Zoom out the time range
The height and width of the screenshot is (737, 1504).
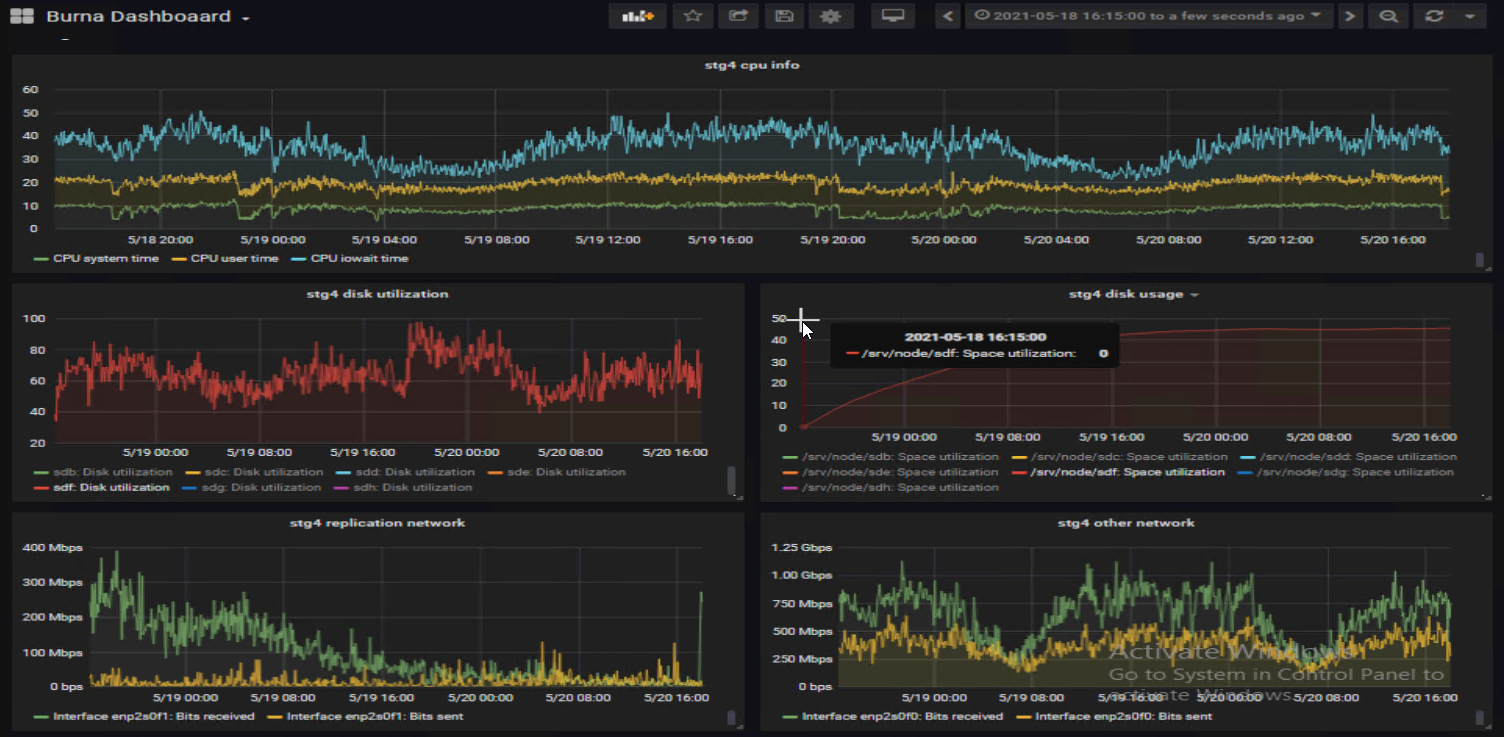(x=1388, y=16)
